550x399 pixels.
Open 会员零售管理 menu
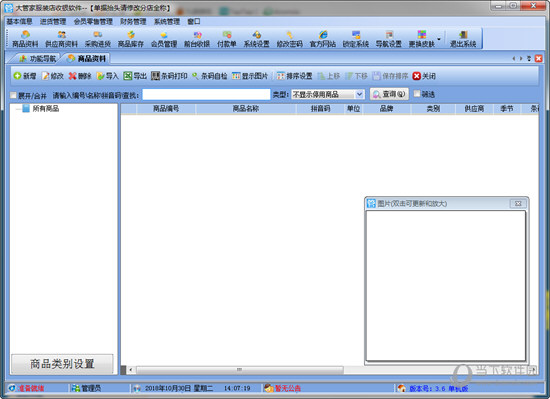coord(93,21)
